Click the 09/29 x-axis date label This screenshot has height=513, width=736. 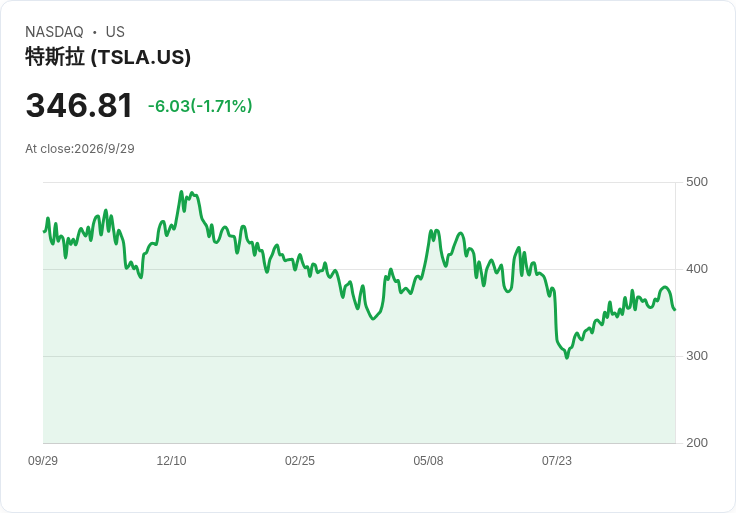click(x=43, y=461)
